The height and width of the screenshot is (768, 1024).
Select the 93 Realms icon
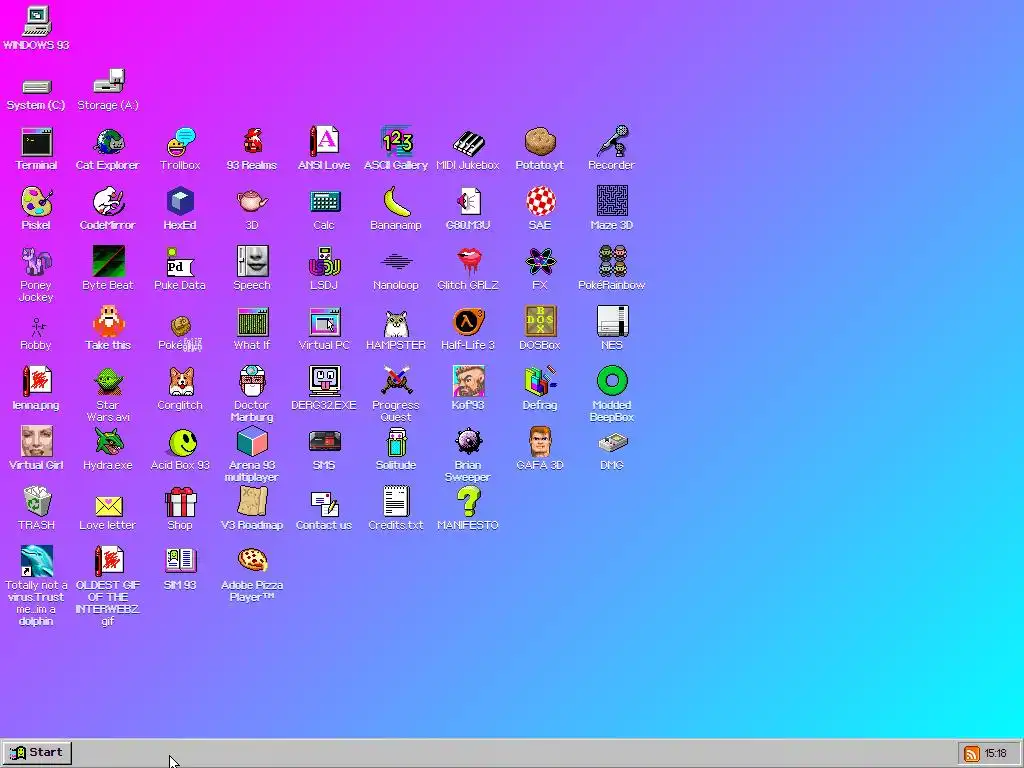[252, 142]
